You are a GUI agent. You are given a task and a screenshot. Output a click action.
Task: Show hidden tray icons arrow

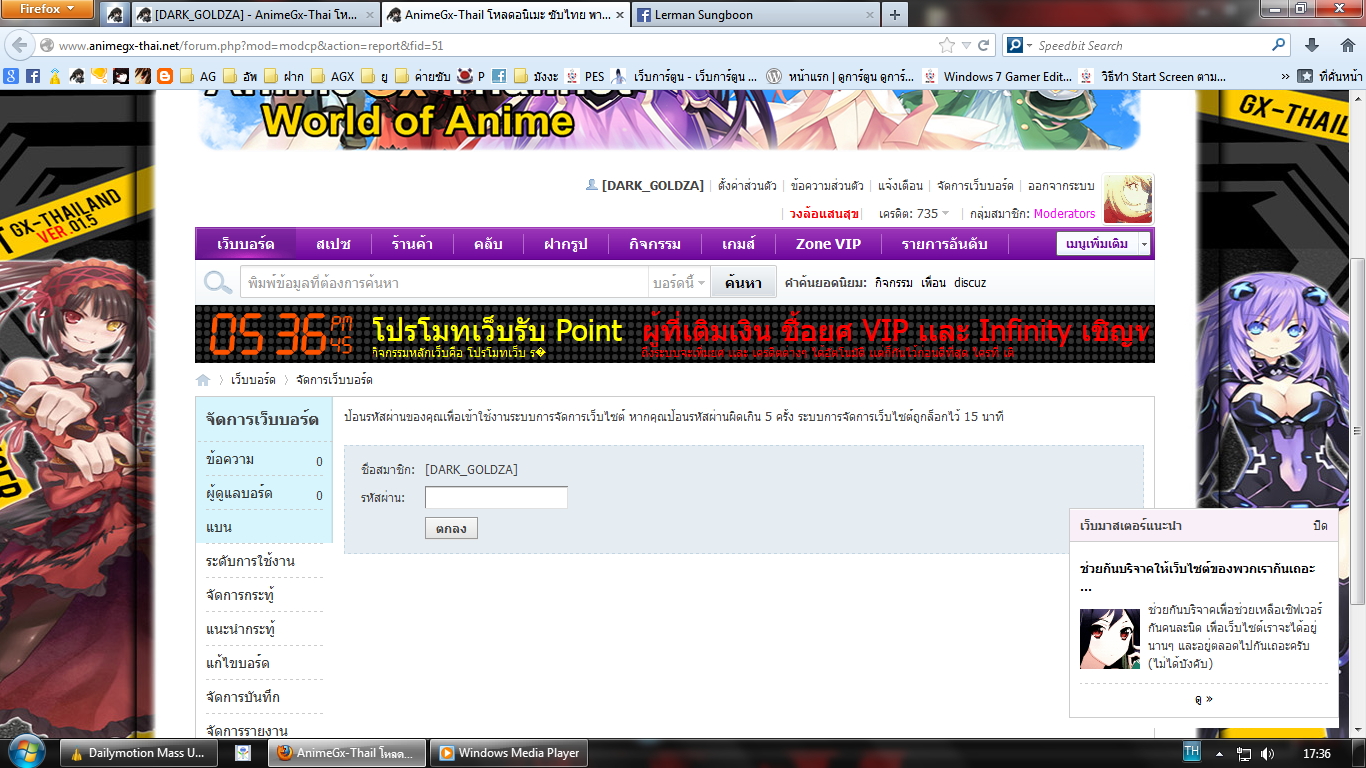tap(1219, 753)
